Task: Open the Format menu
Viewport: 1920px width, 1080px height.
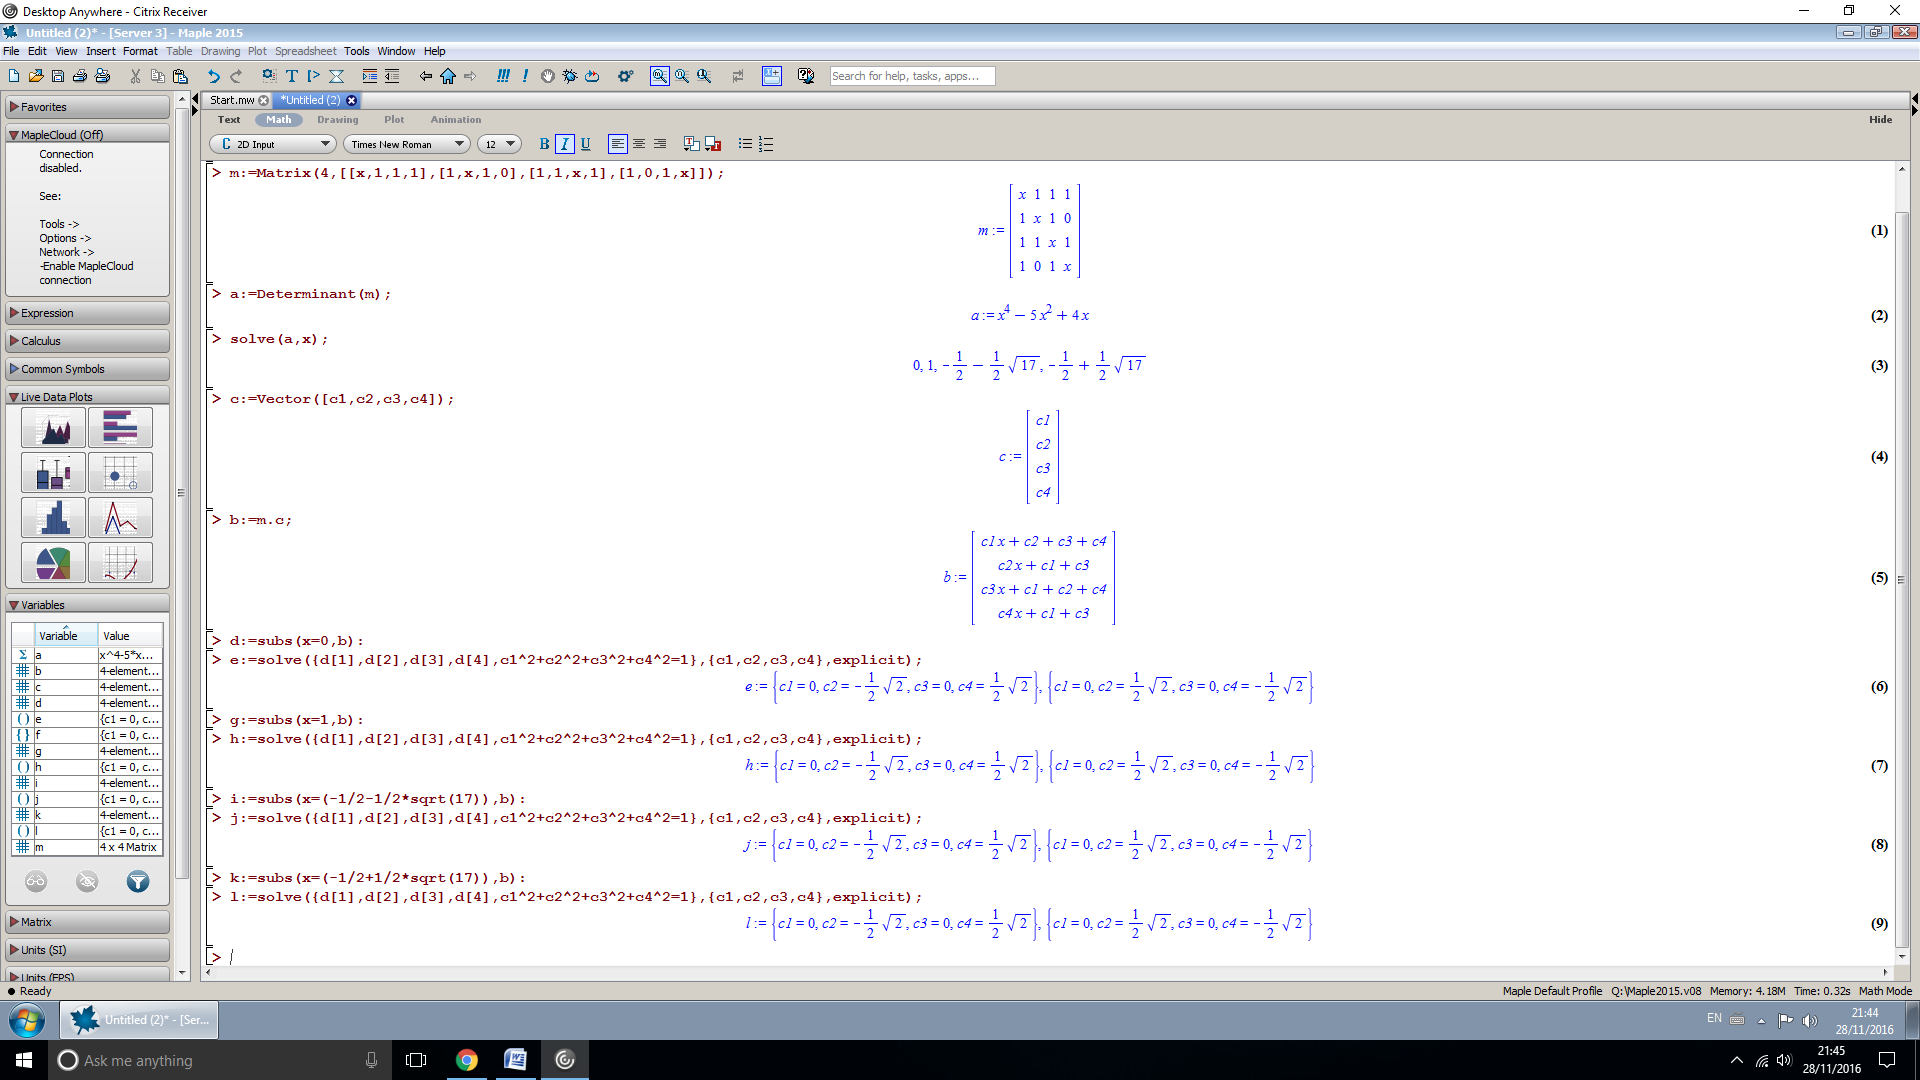Action: [x=140, y=51]
